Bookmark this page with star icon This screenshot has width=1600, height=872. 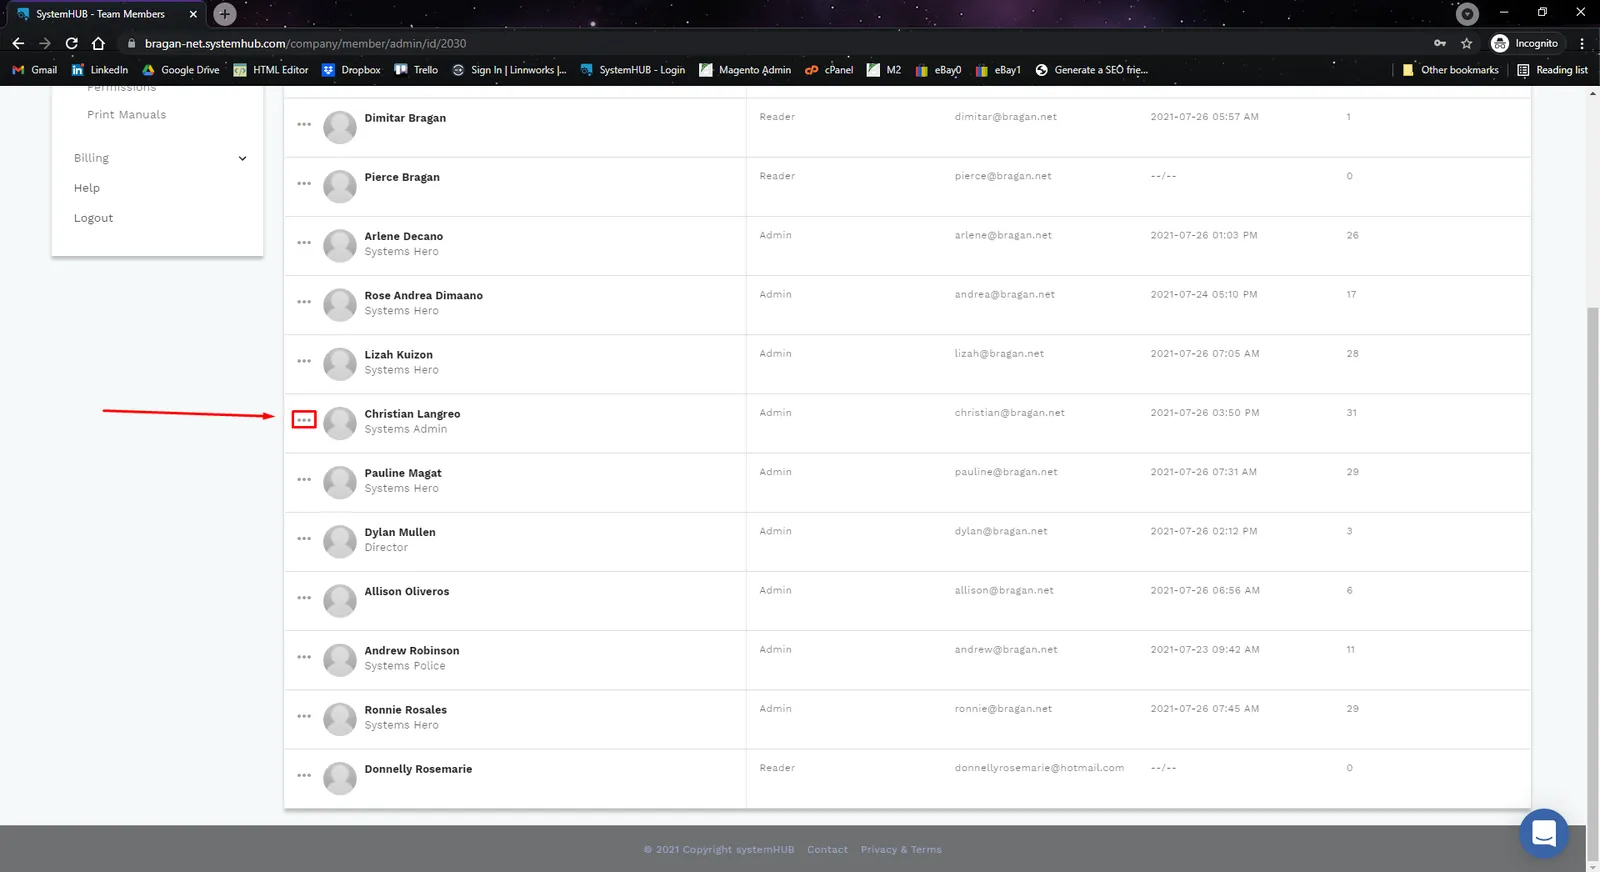click(x=1467, y=43)
